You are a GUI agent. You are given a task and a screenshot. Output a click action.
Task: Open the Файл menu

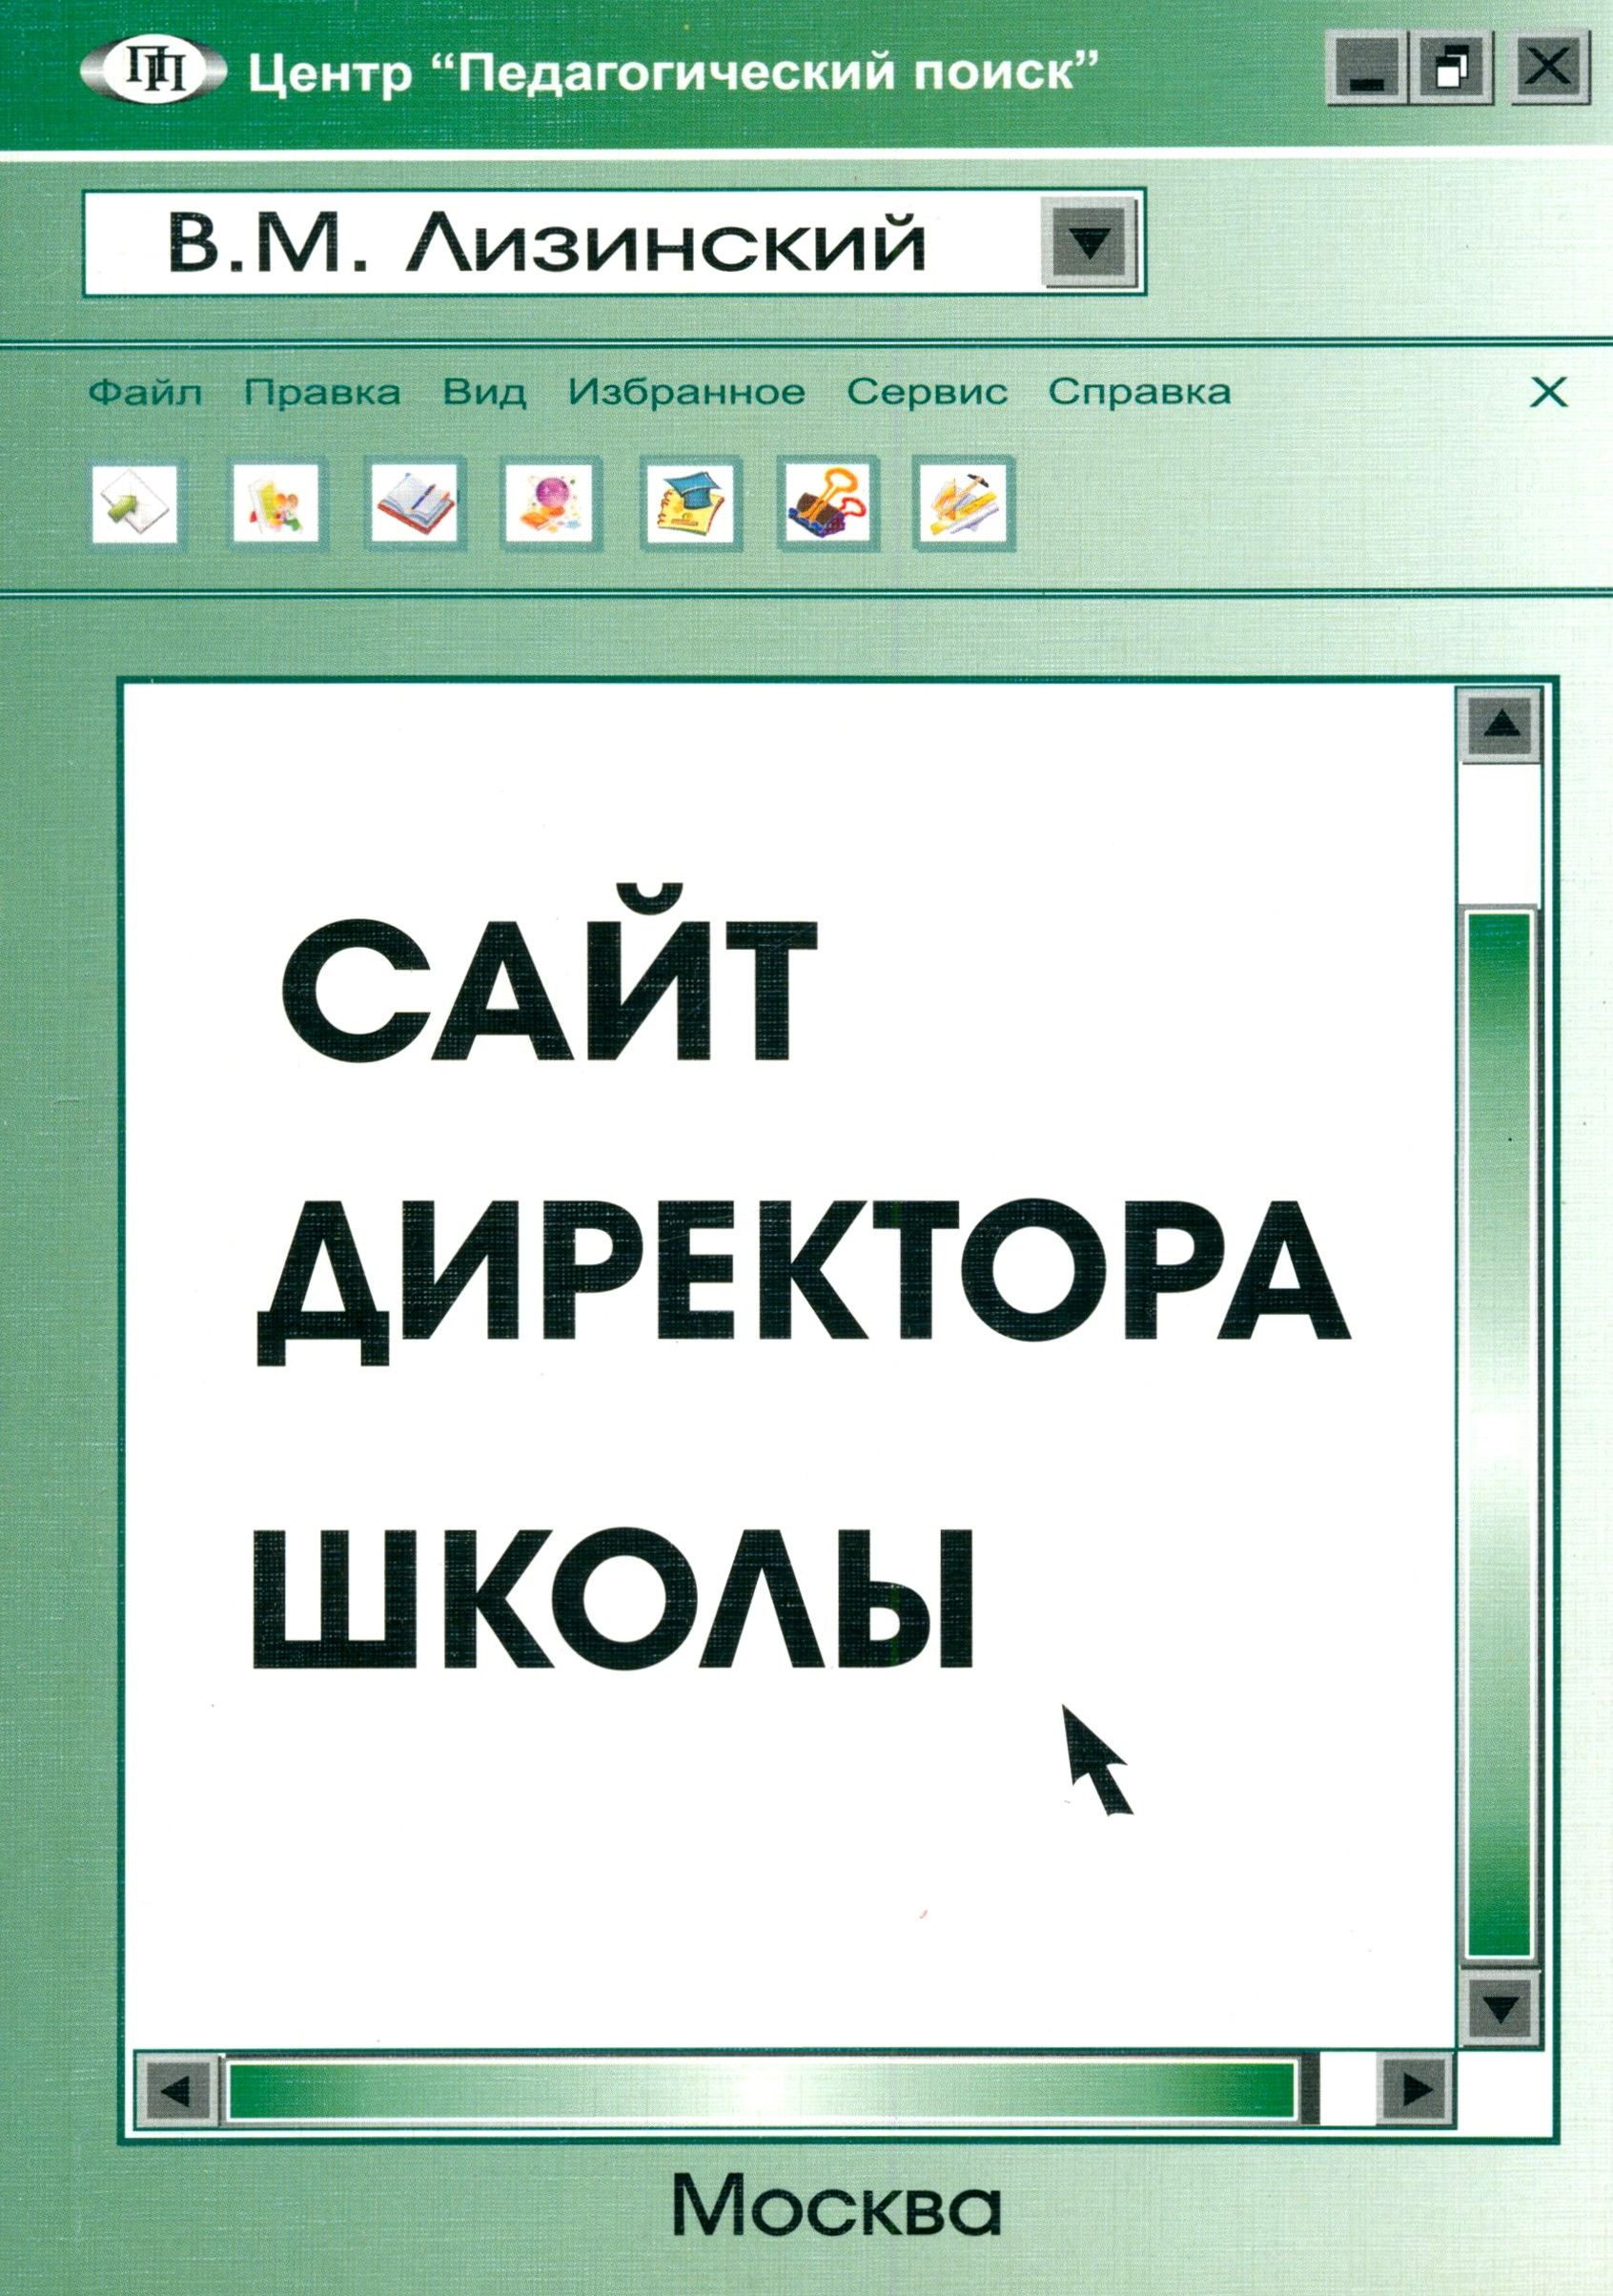[145, 393]
